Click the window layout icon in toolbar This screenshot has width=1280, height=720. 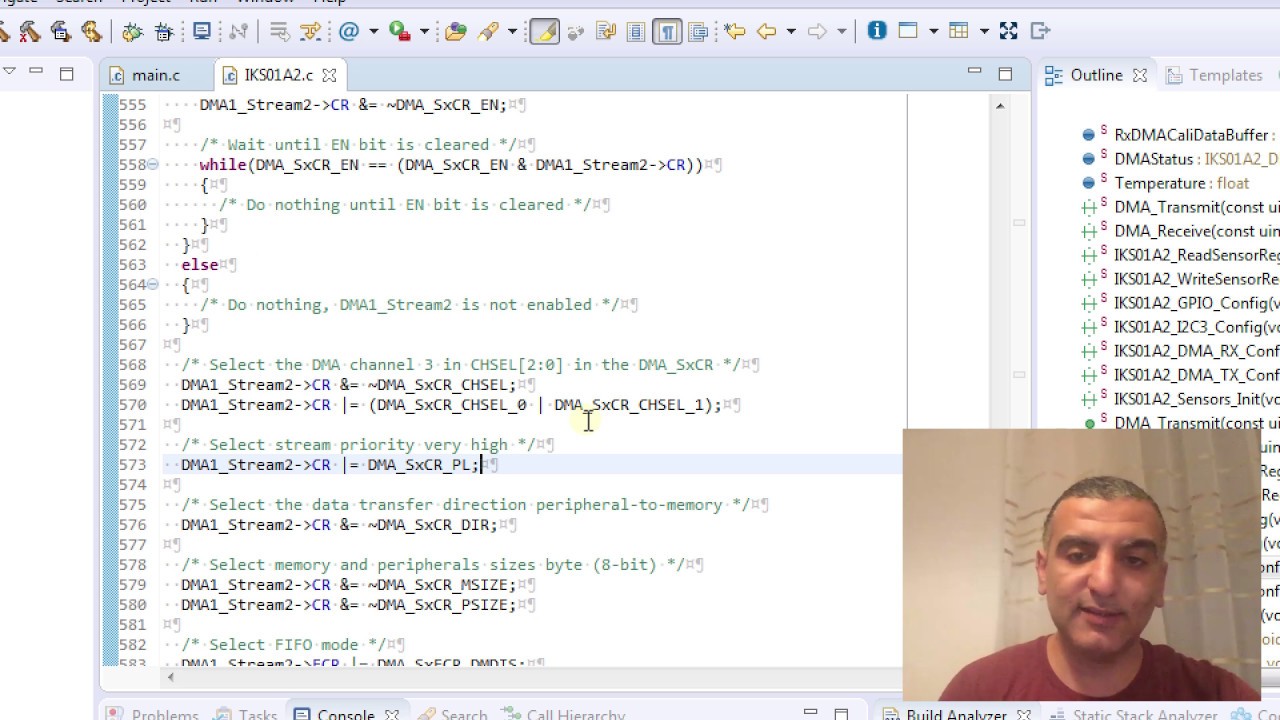908,31
